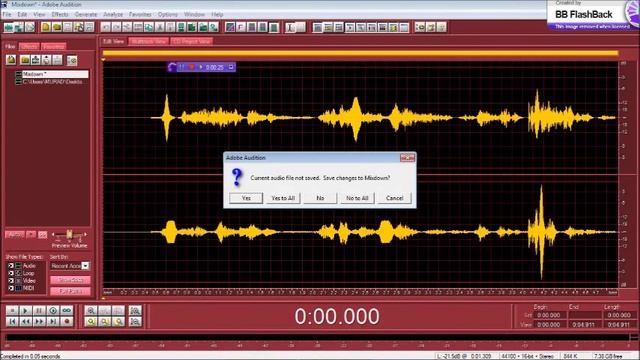This screenshot has width=640, height=360.
Task: Click the first yellow zoom magnifier icon
Action: [x=91, y=322]
